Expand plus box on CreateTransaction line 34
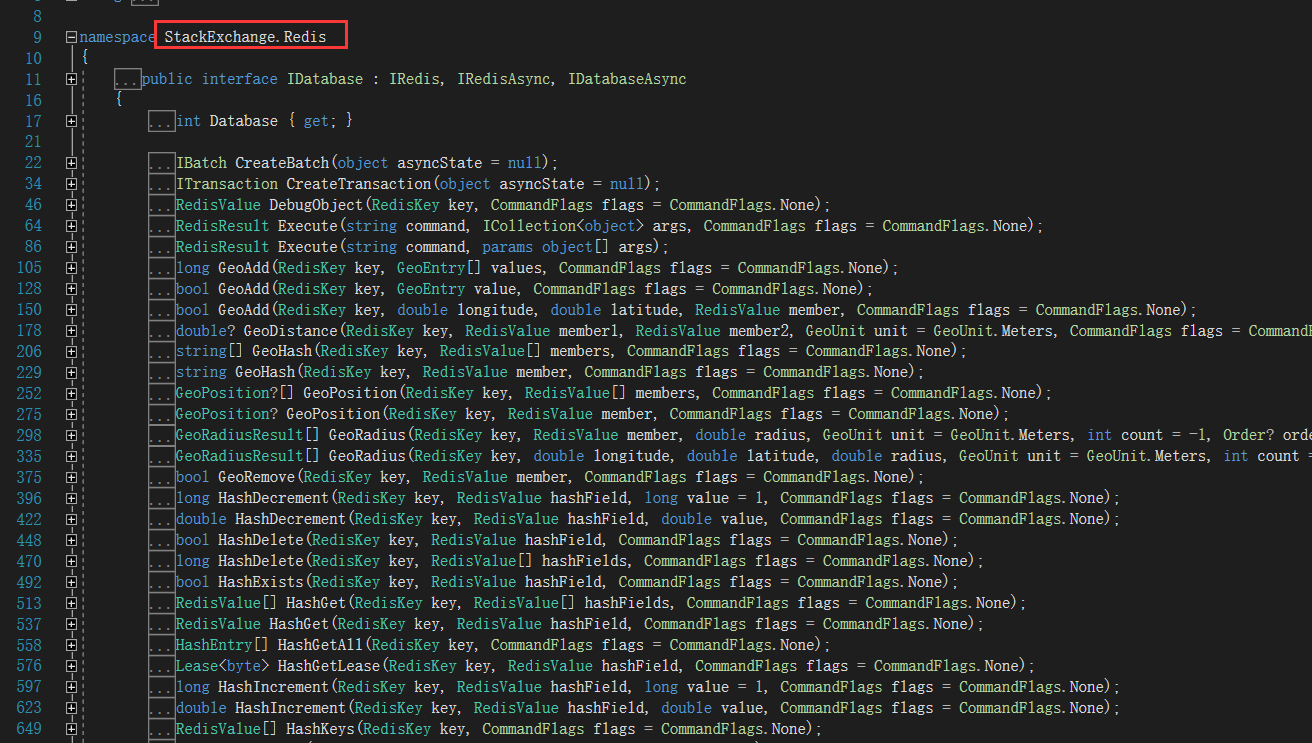1312x743 pixels. (71, 184)
